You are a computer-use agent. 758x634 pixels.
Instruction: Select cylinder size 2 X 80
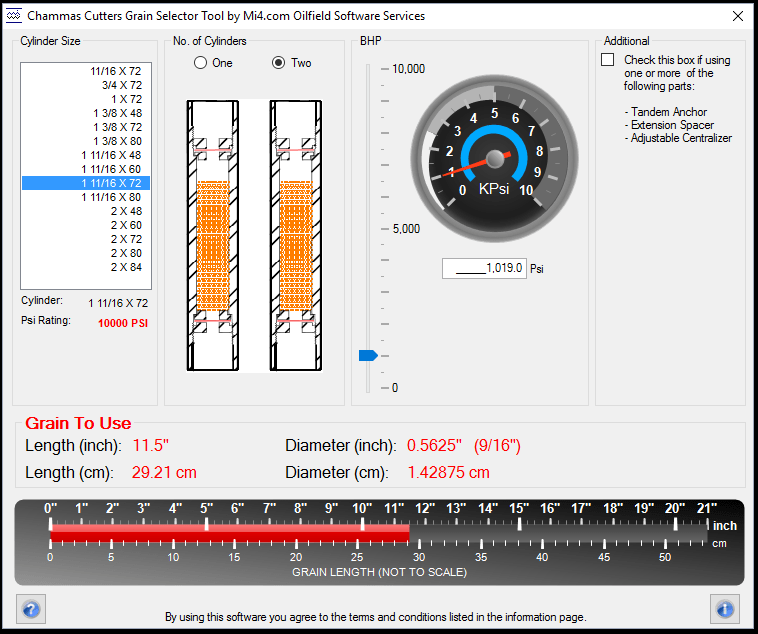[x=86, y=253]
